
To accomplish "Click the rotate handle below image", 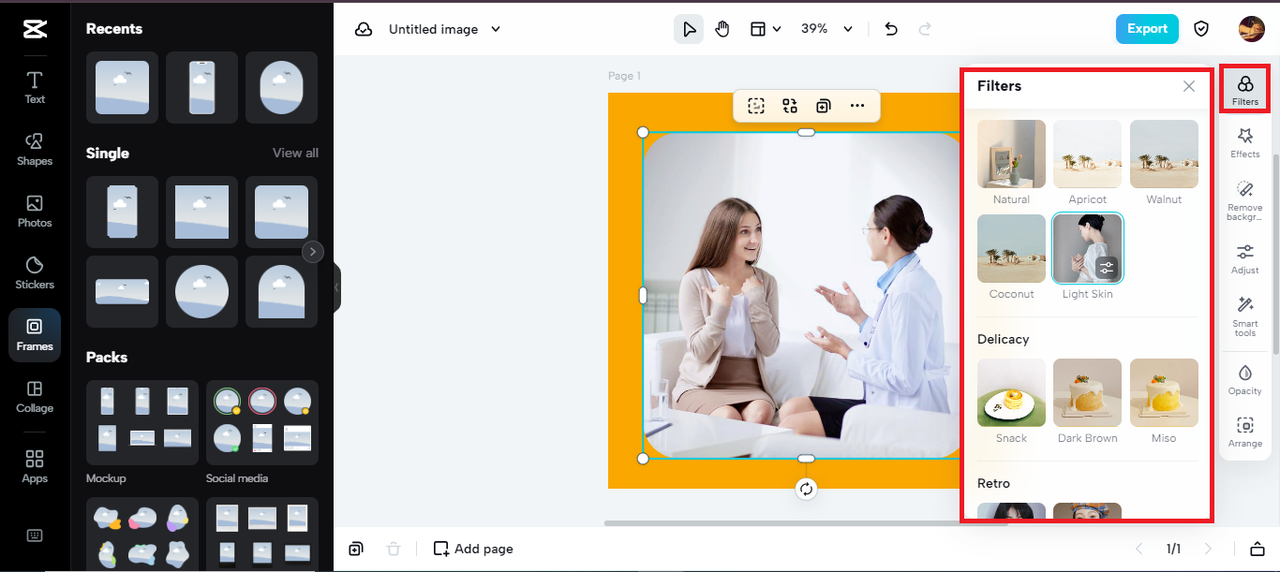I will click(x=806, y=489).
